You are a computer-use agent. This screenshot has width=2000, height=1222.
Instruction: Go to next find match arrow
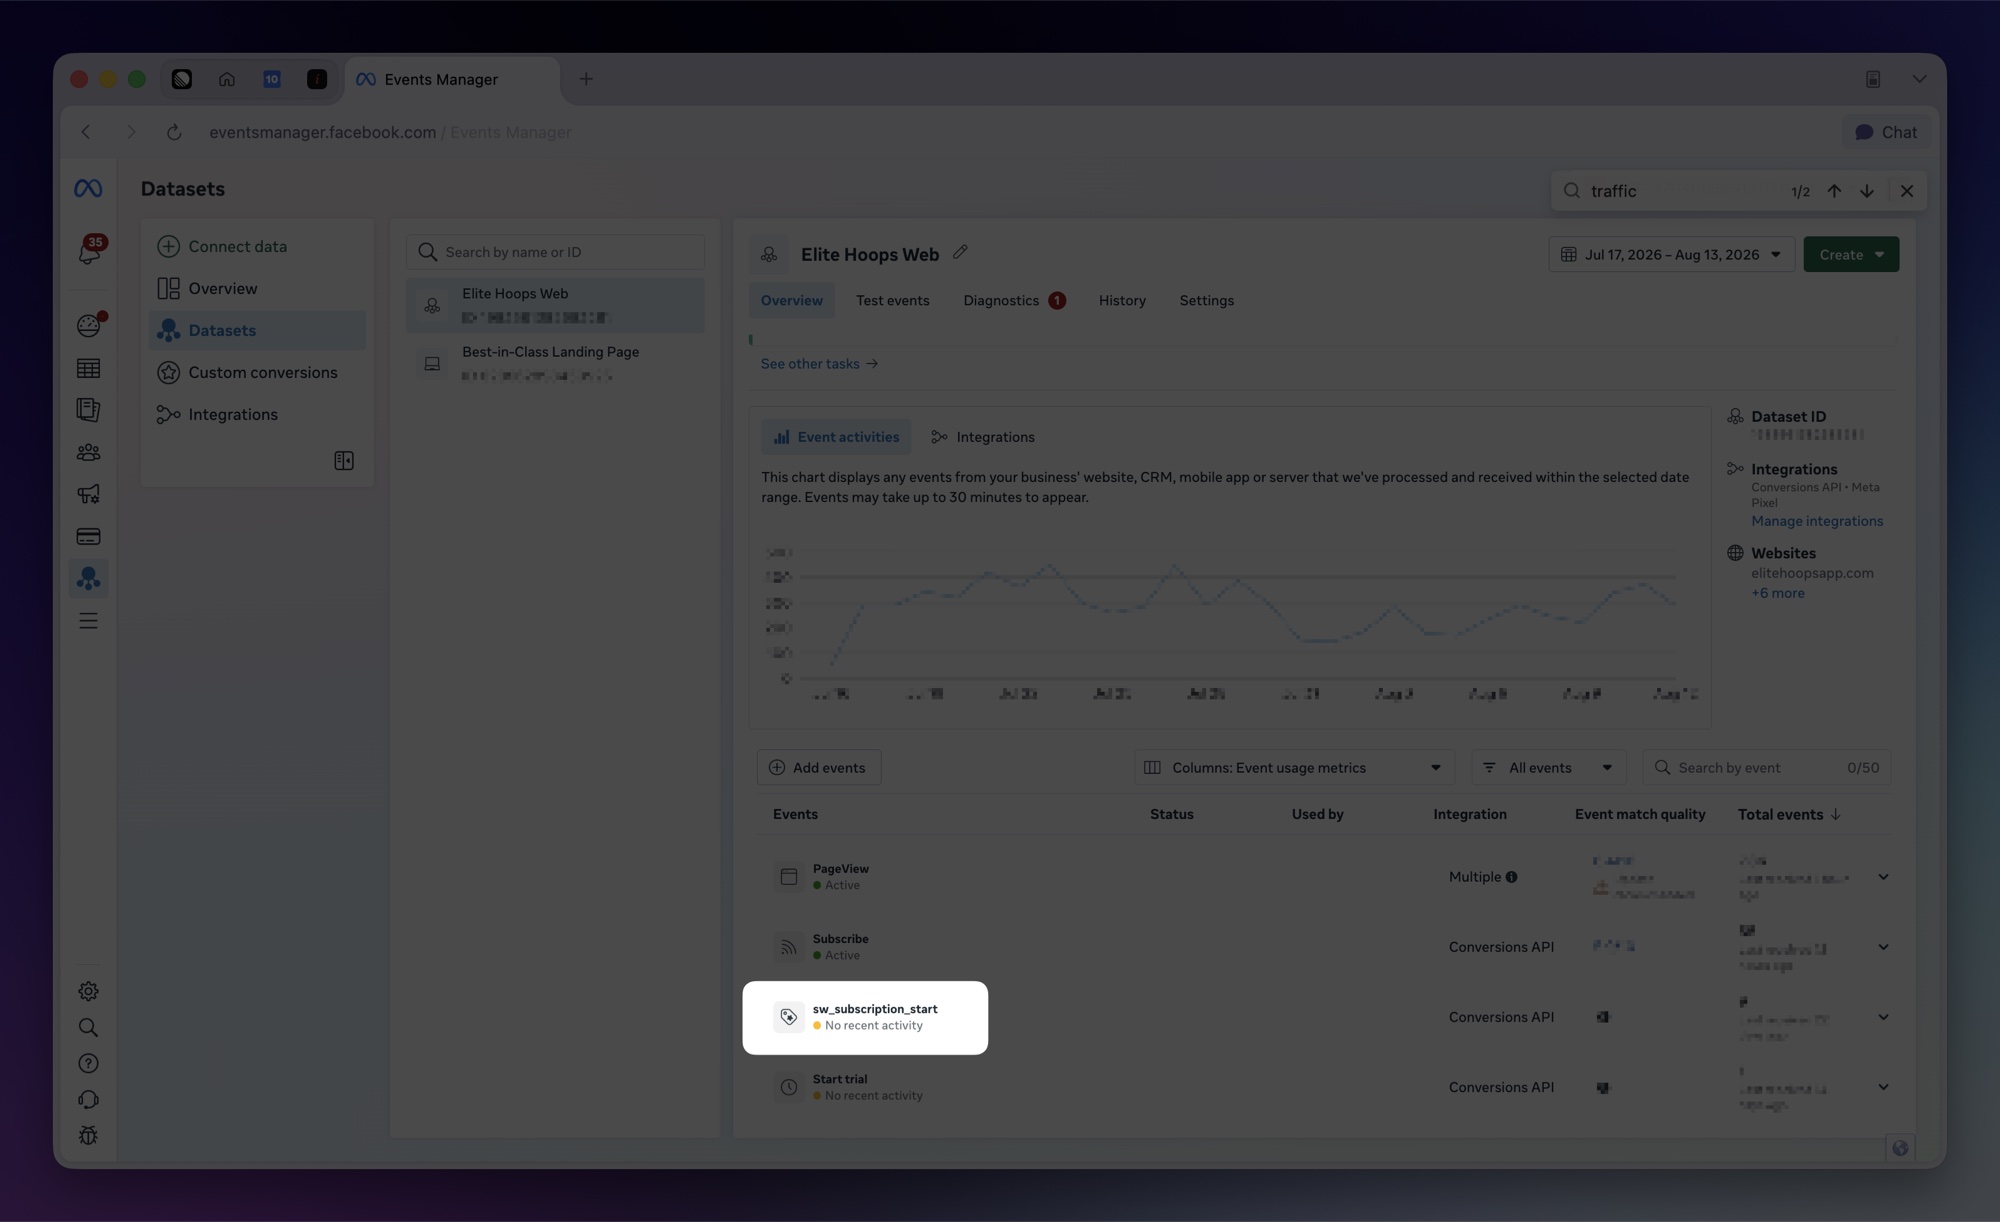click(1867, 191)
